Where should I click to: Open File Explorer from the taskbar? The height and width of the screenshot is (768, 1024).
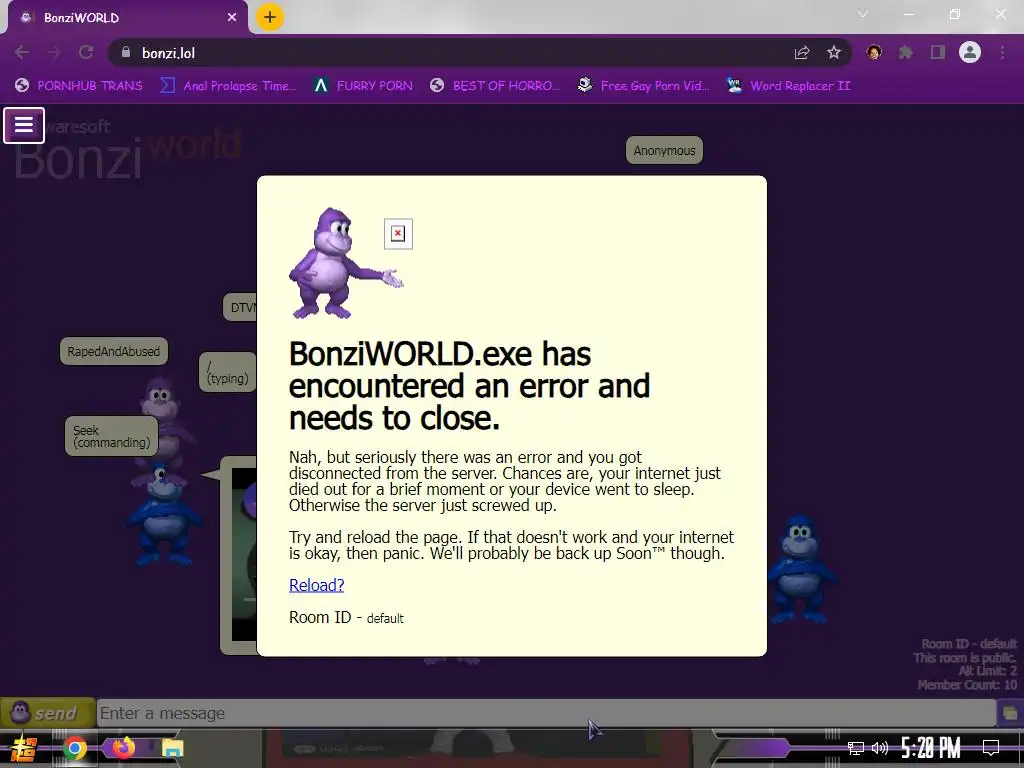click(x=172, y=748)
